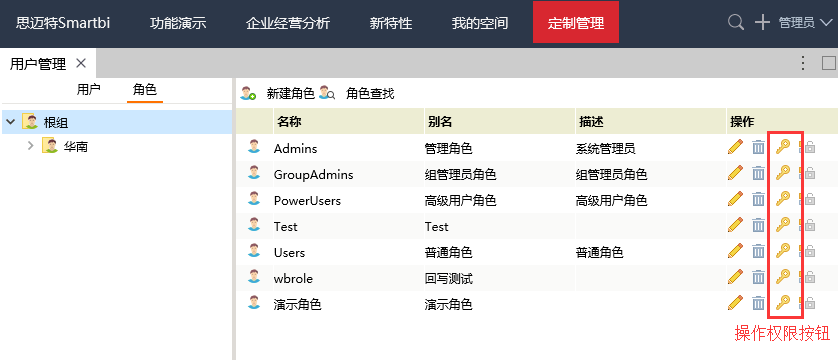The height and width of the screenshot is (360, 838).
Task: Select the wbrole role name
Action: pos(293,279)
